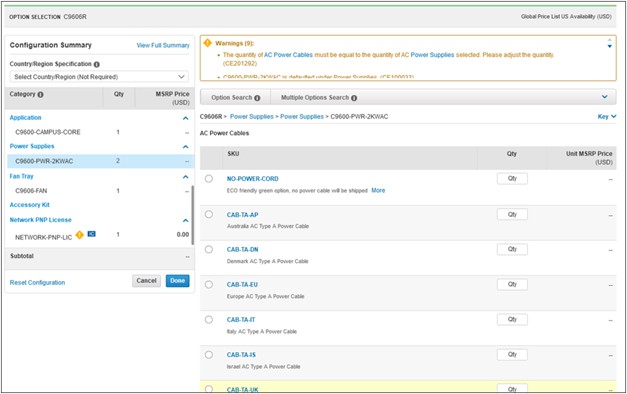Open the CAB-TA-AP SKU link
Screen dimensions: 627x394
[242, 215]
